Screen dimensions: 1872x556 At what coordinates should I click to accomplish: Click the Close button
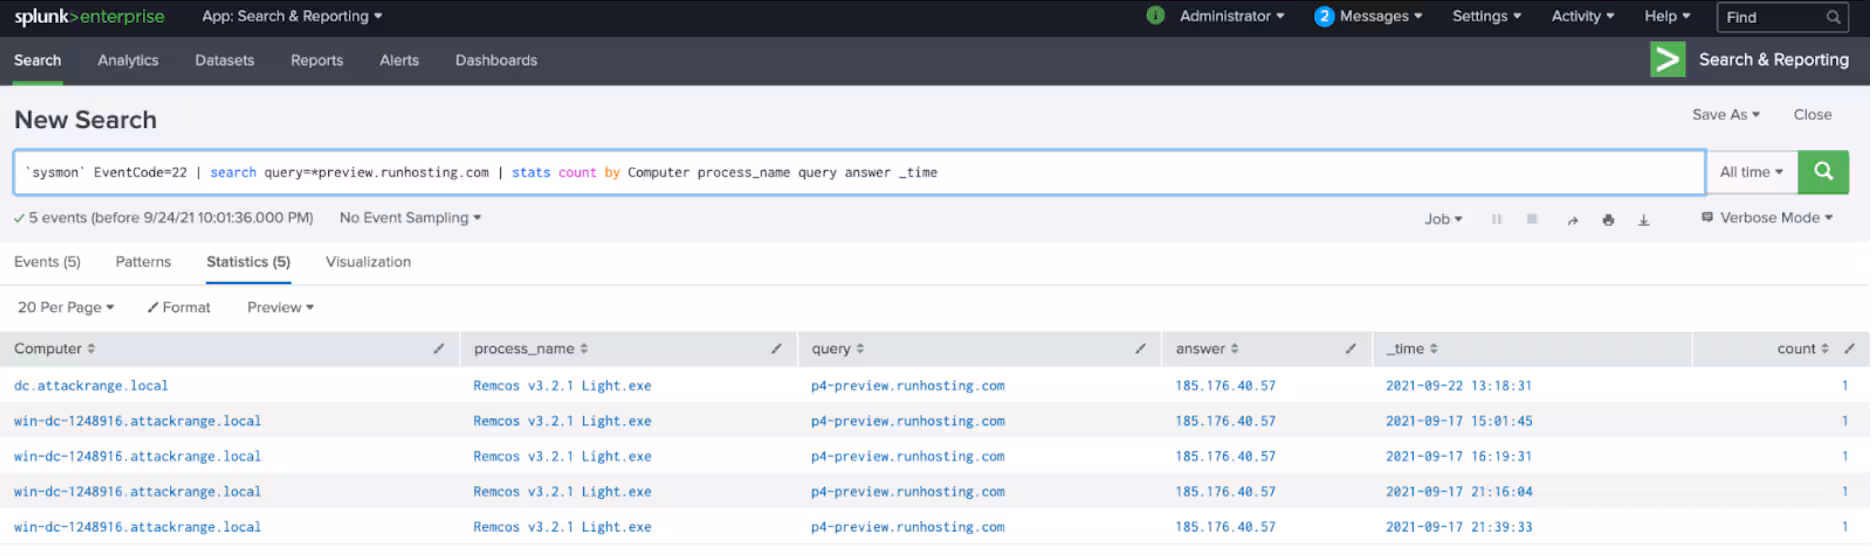(1811, 115)
